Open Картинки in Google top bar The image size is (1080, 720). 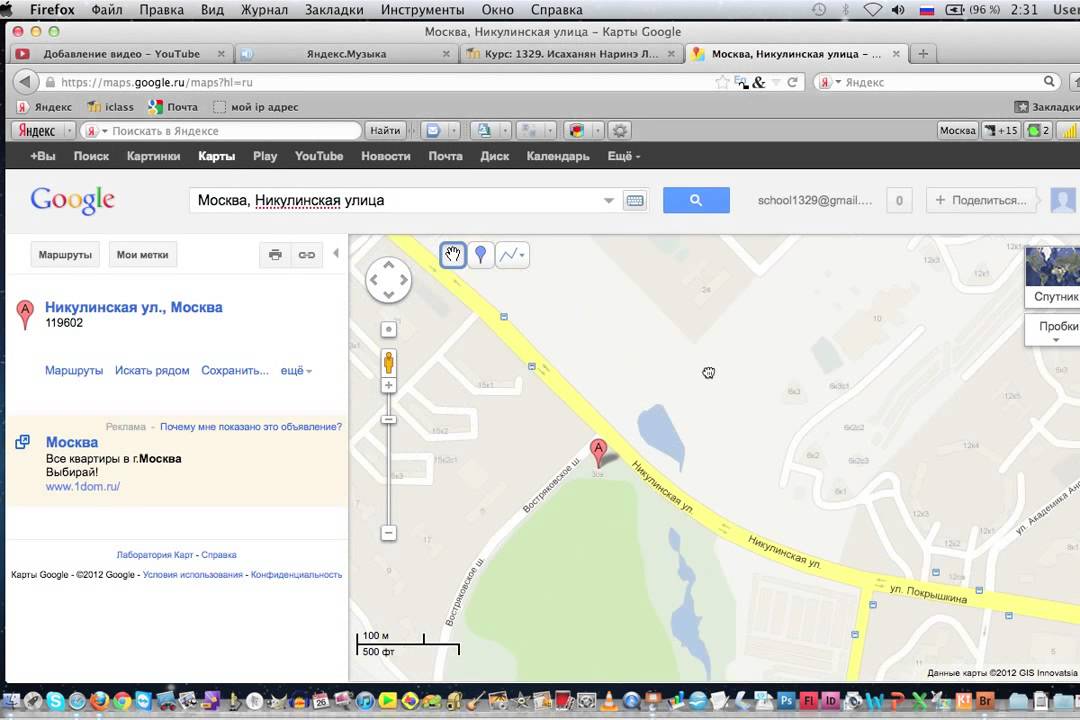click(154, 156)
